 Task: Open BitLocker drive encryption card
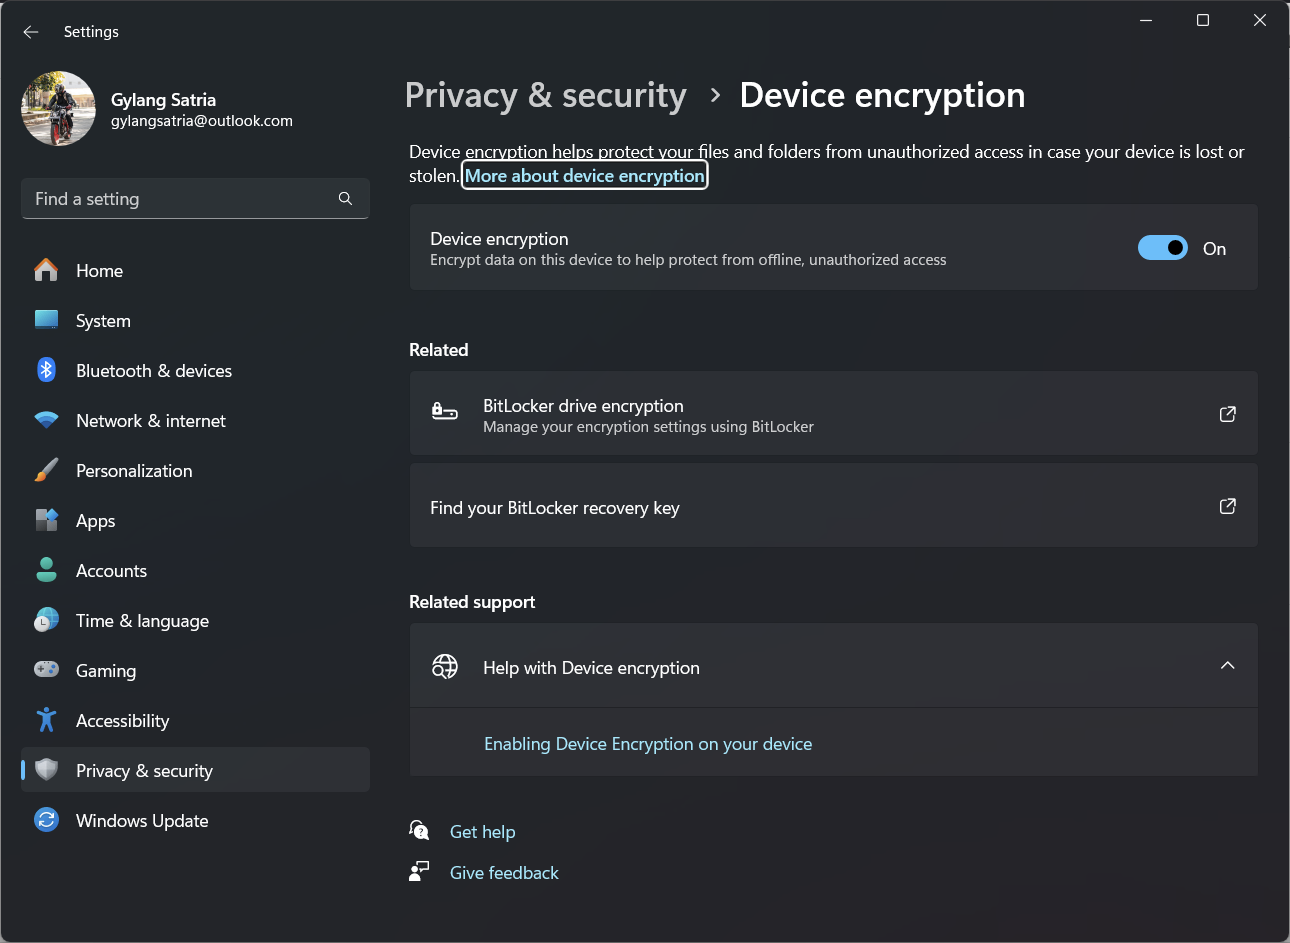833,414
